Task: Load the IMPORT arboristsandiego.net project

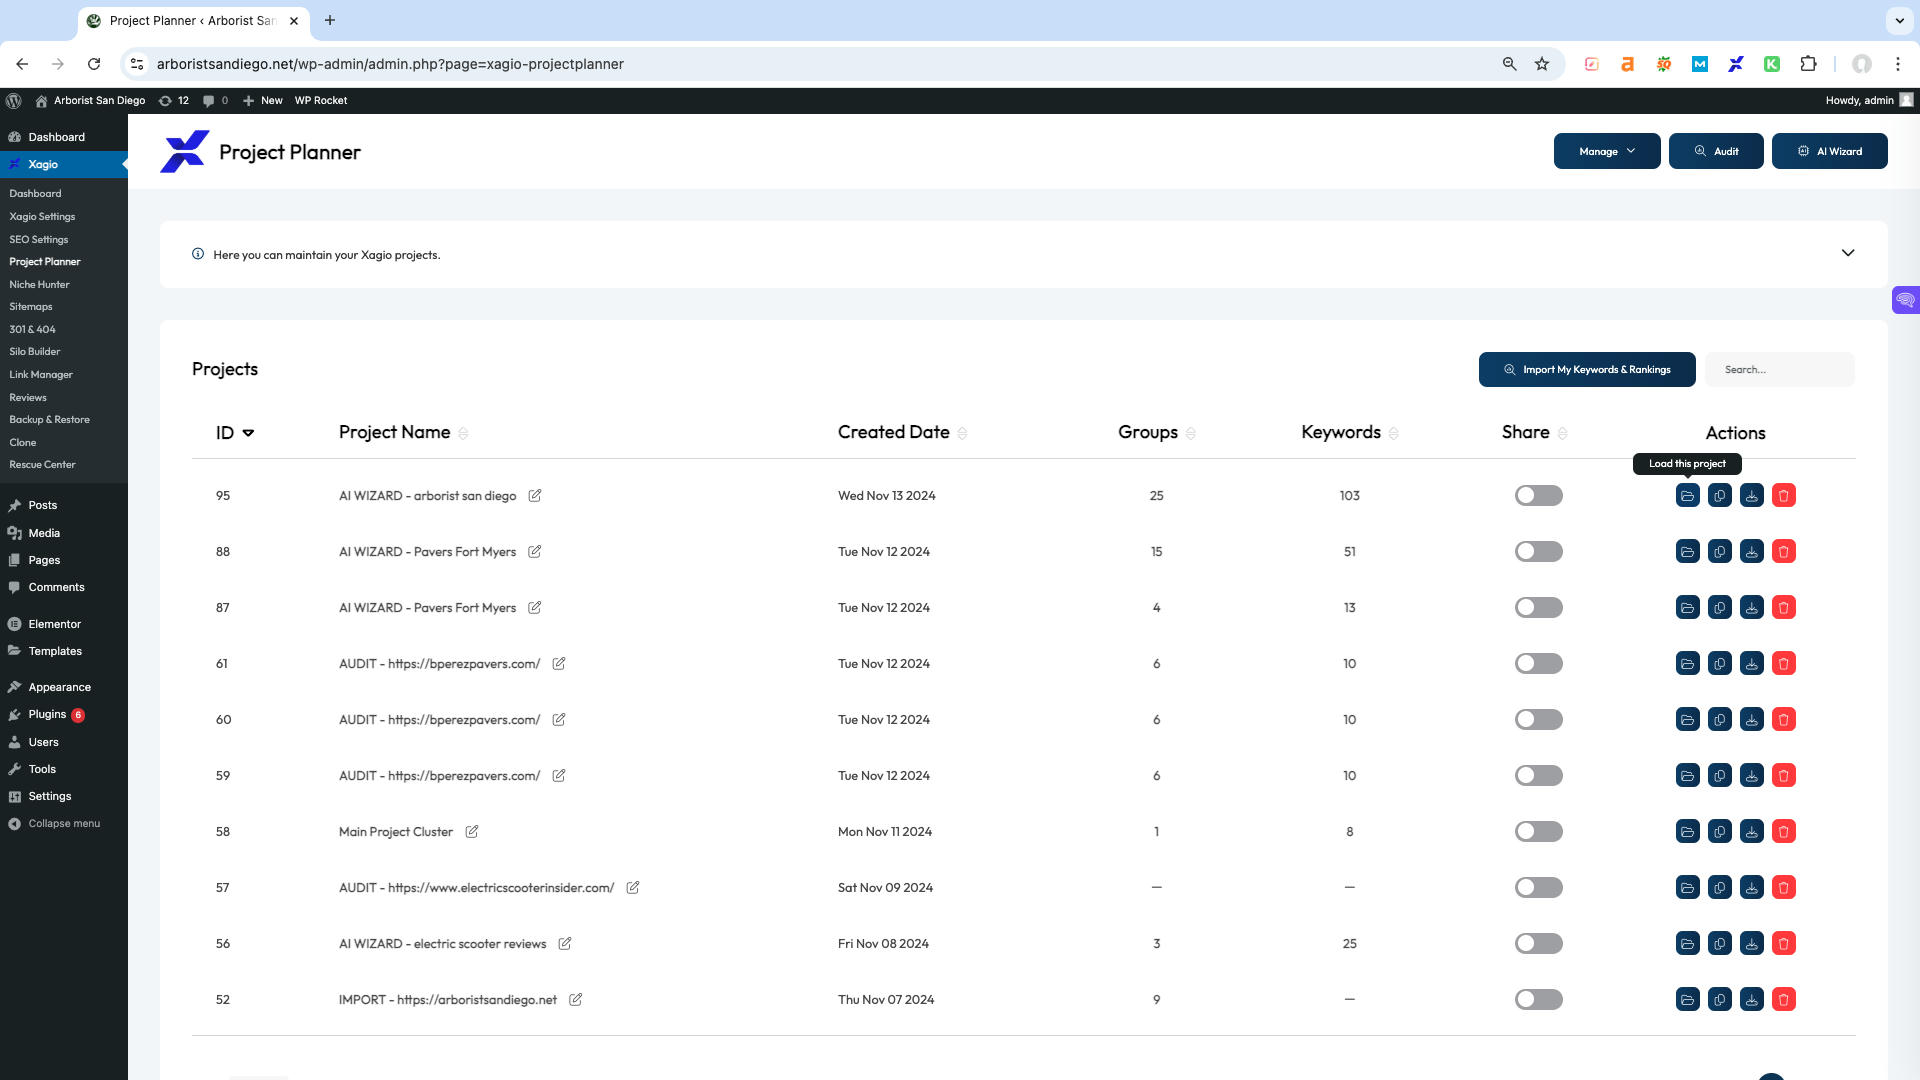Action: tap(1687, 1000)
